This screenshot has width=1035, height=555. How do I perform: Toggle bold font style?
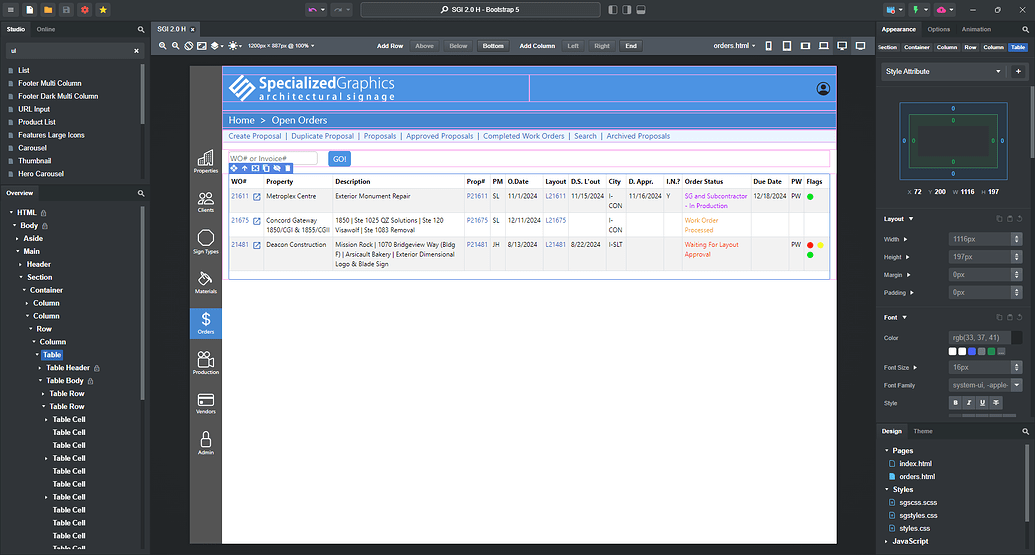coord(955,403)
